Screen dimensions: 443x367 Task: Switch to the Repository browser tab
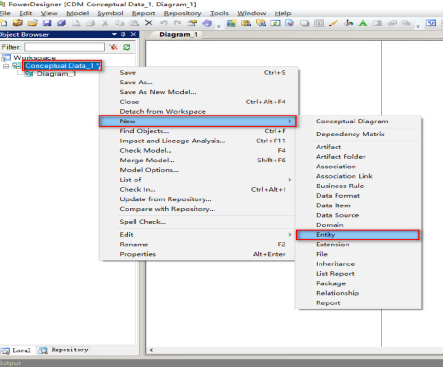[64, 350]
